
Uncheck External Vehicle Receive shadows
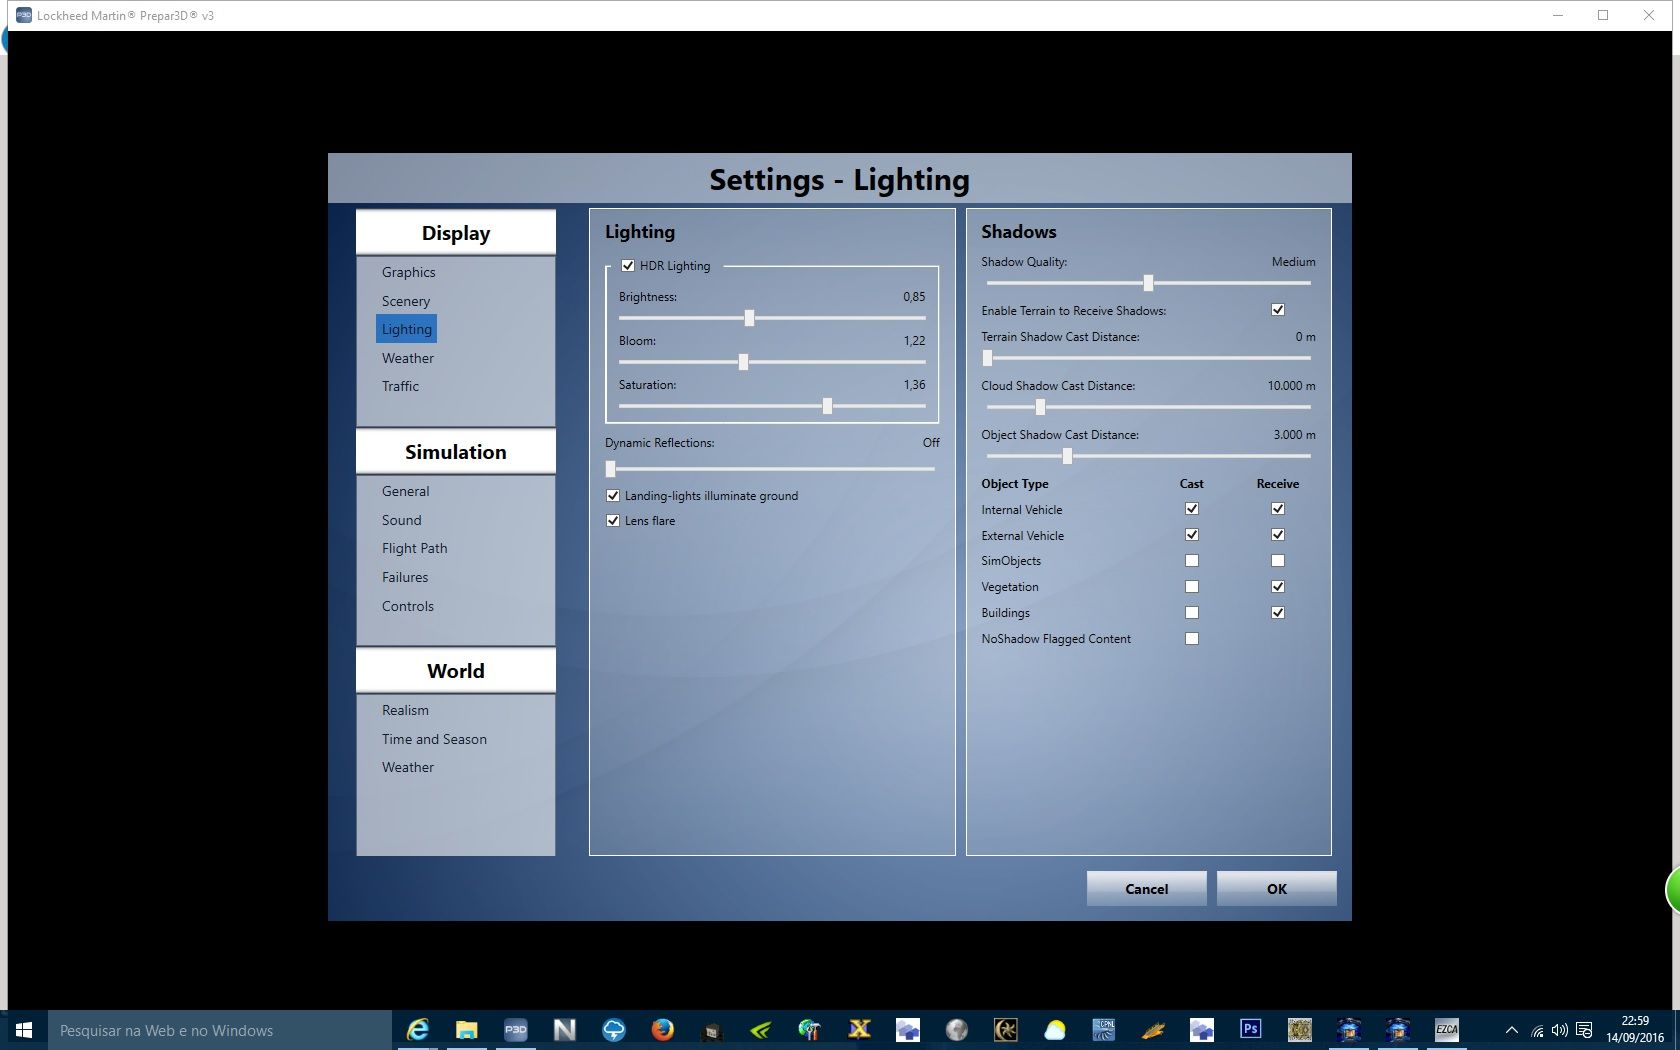[x=1278, y=535]
